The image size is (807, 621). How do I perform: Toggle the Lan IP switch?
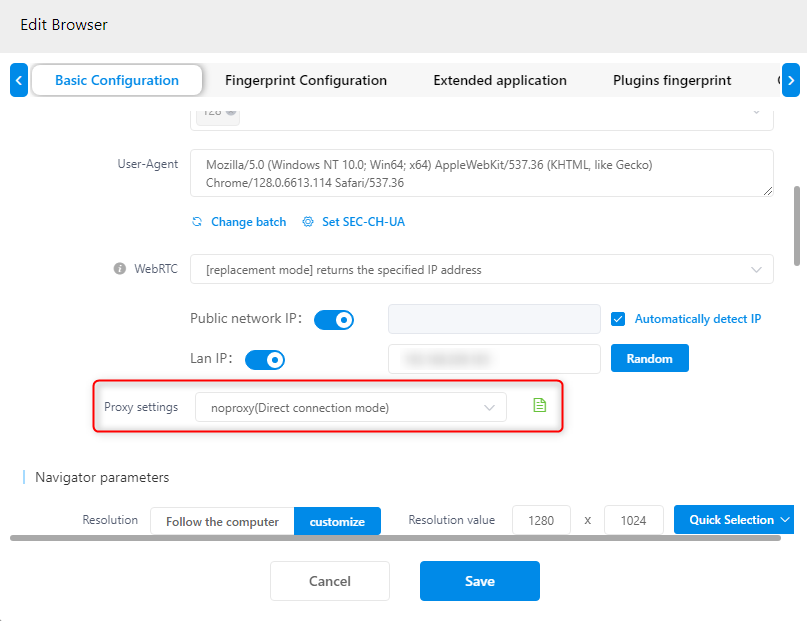(265, 360)
